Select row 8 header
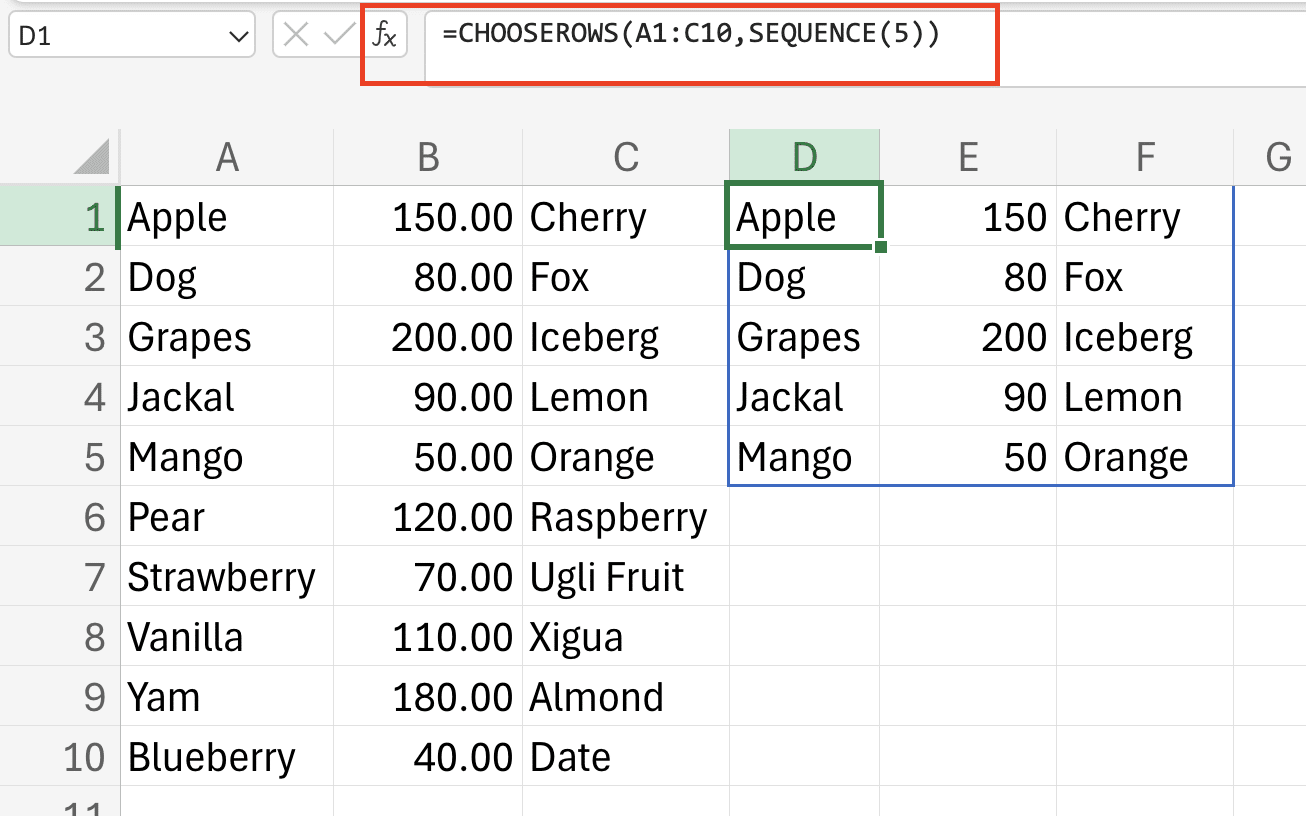 pos(60,636)
